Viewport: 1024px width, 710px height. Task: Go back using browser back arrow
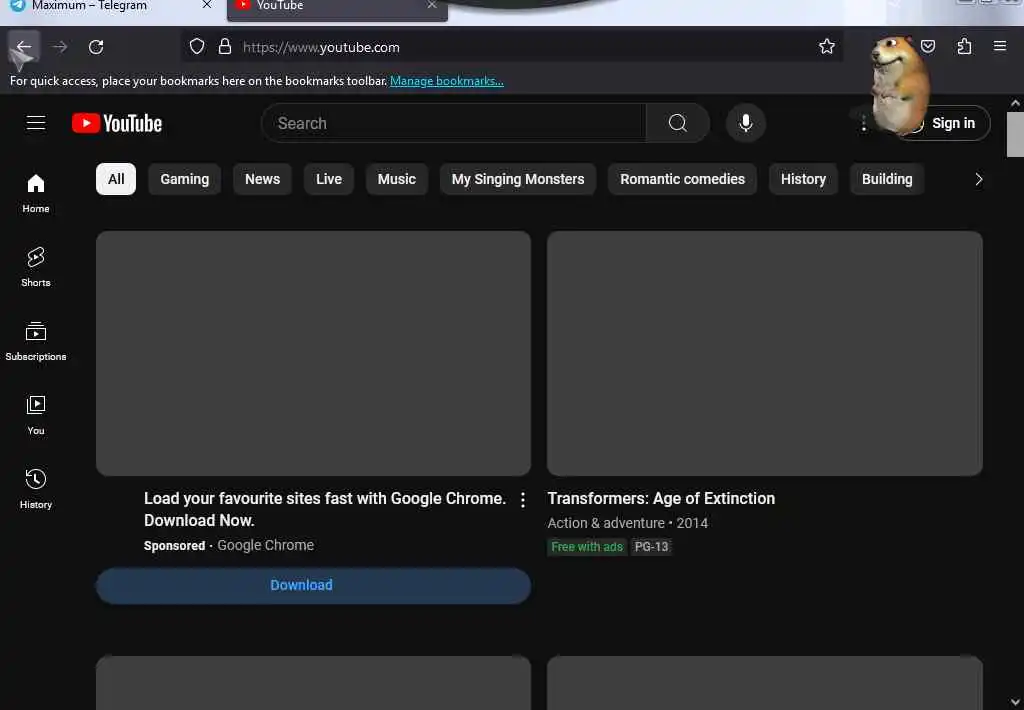click(x=24, y=47)
